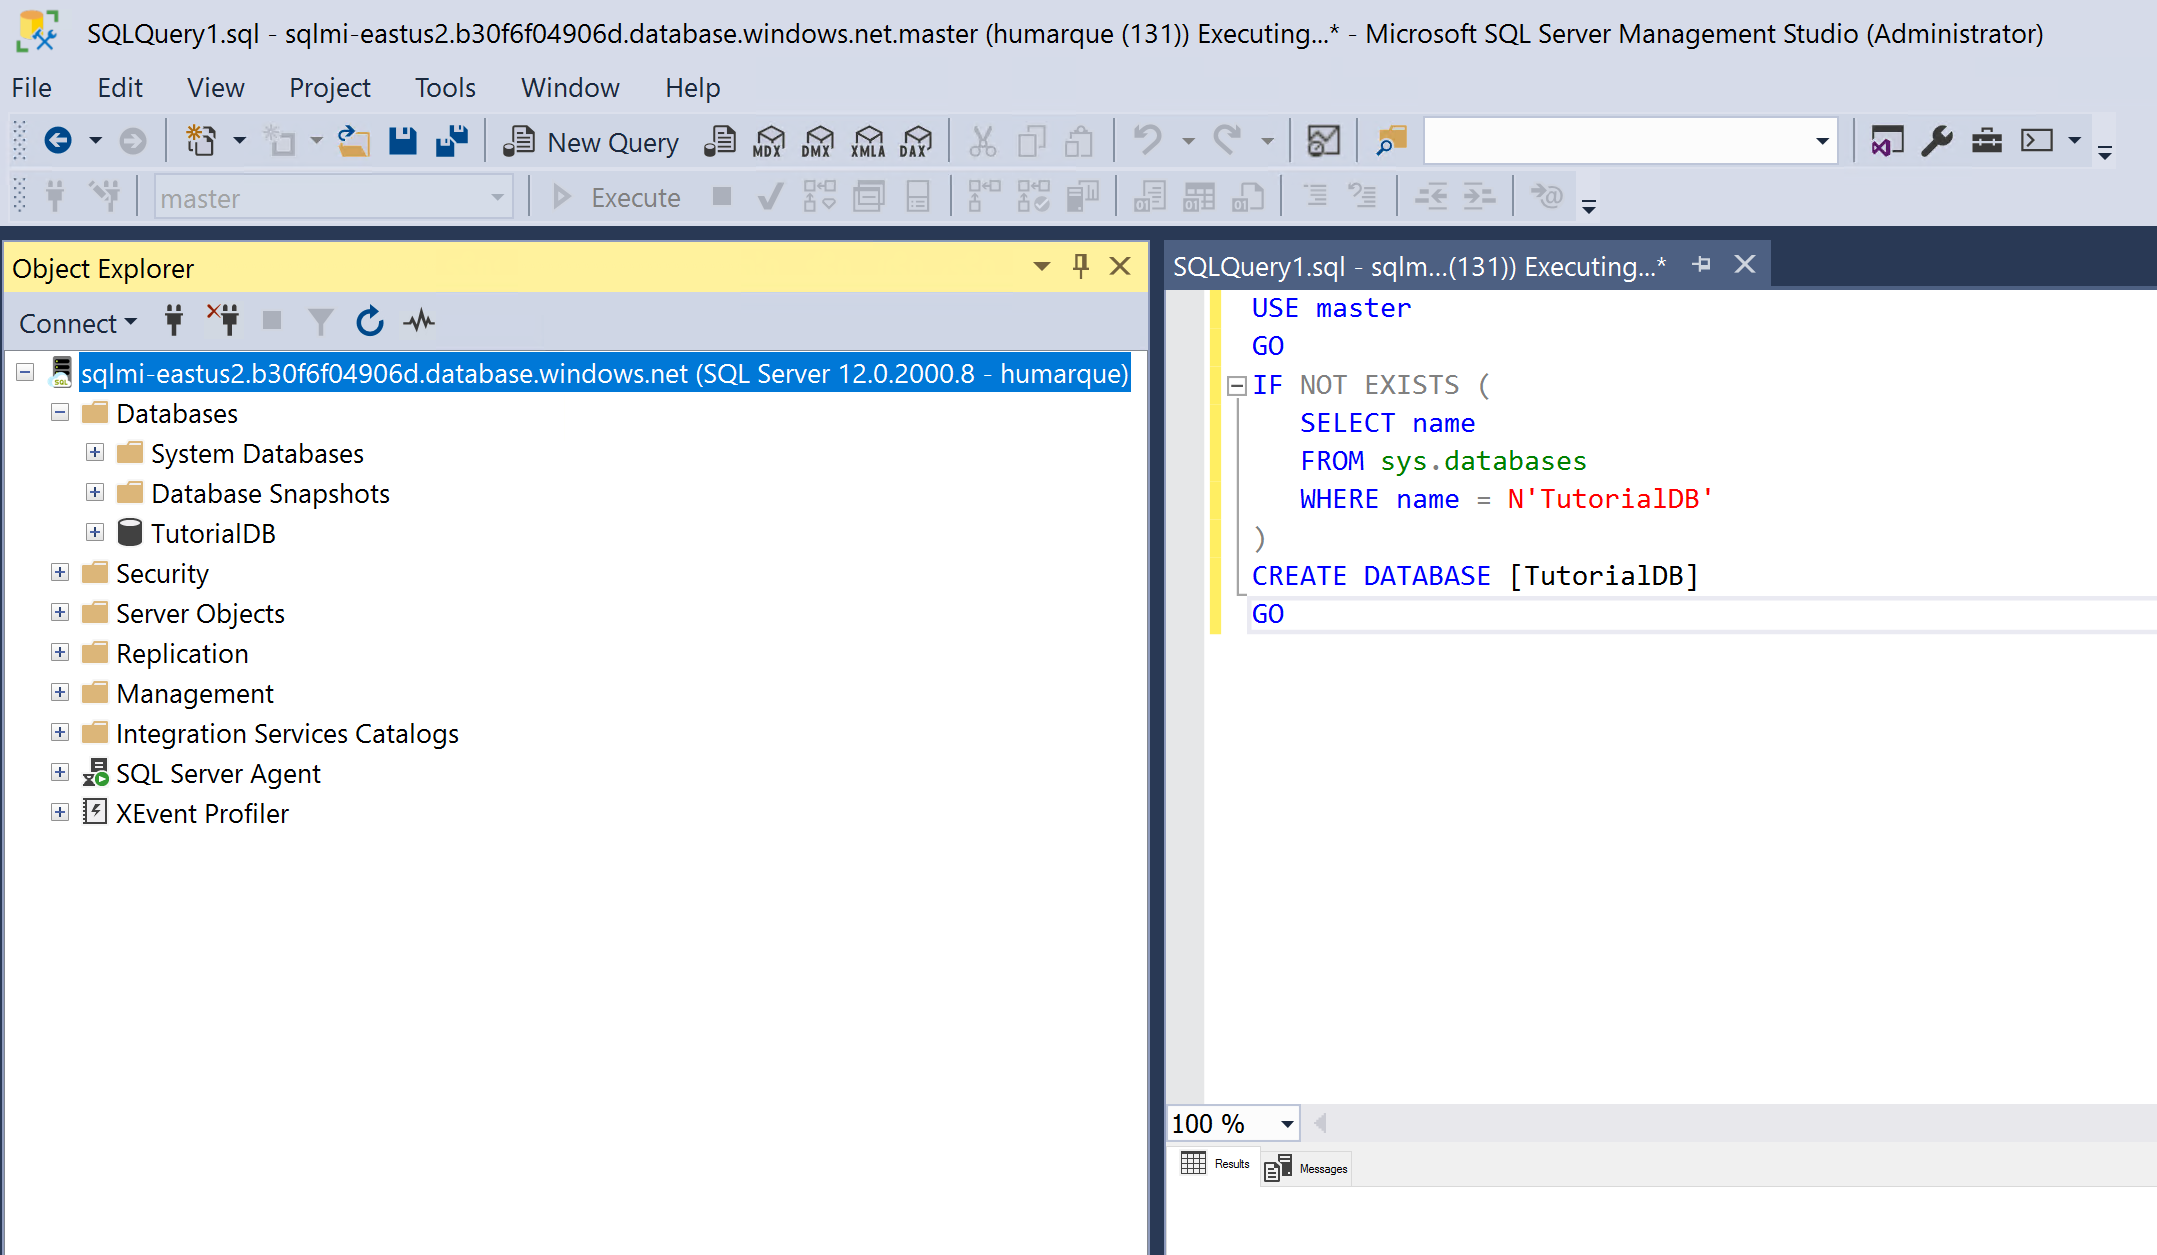Click the Find text input field
2157x1255 pixels.
[x=1616, y=141]
